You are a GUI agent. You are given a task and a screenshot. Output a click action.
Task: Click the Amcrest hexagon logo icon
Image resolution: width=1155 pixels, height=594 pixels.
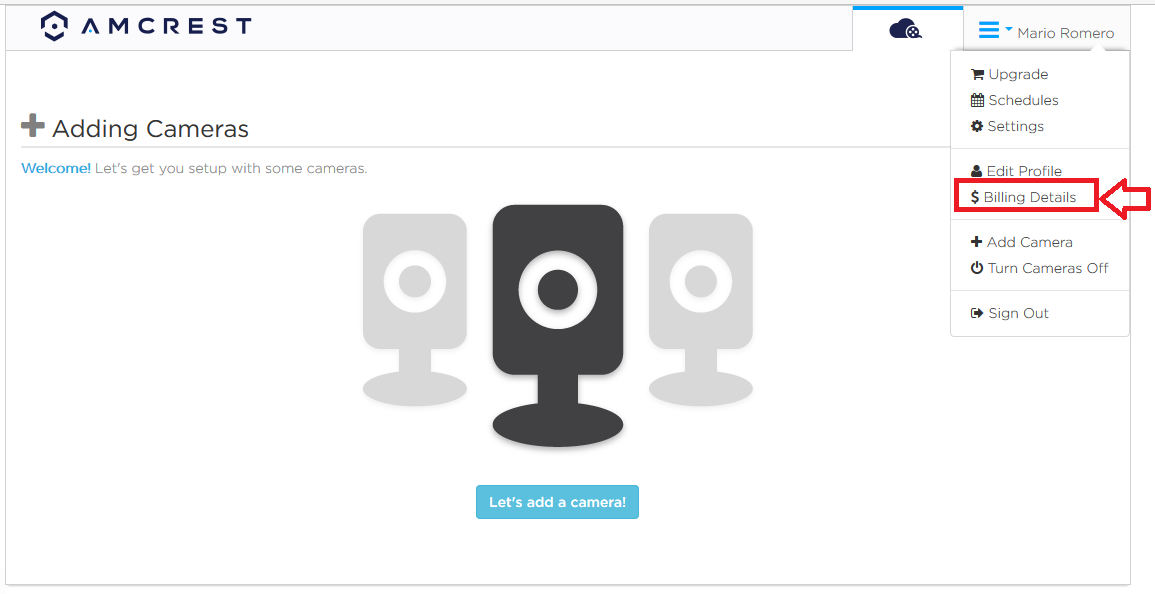(55, 27)
